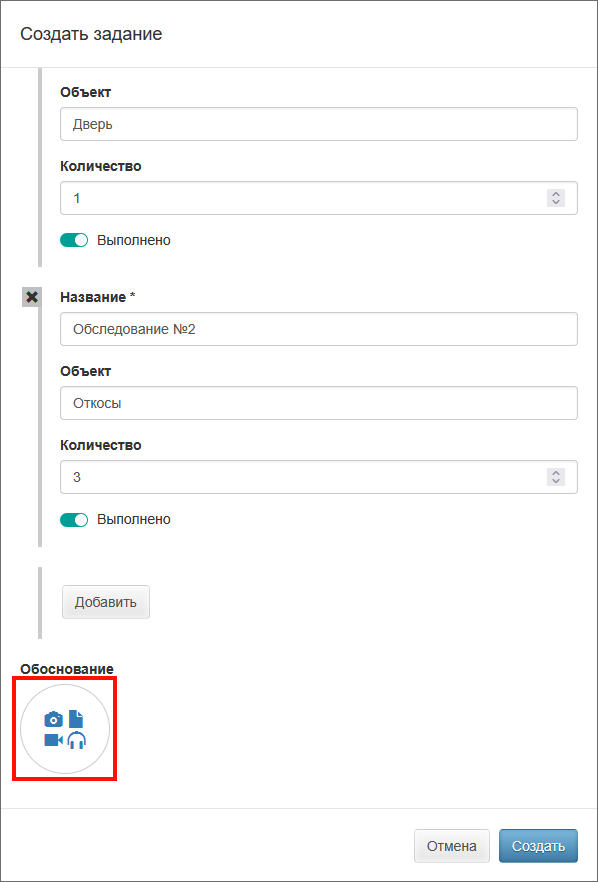Click the Выполнено label of the second item
Image resolution: width=598 pixels, height=882 pixels.
coord(134,519)
